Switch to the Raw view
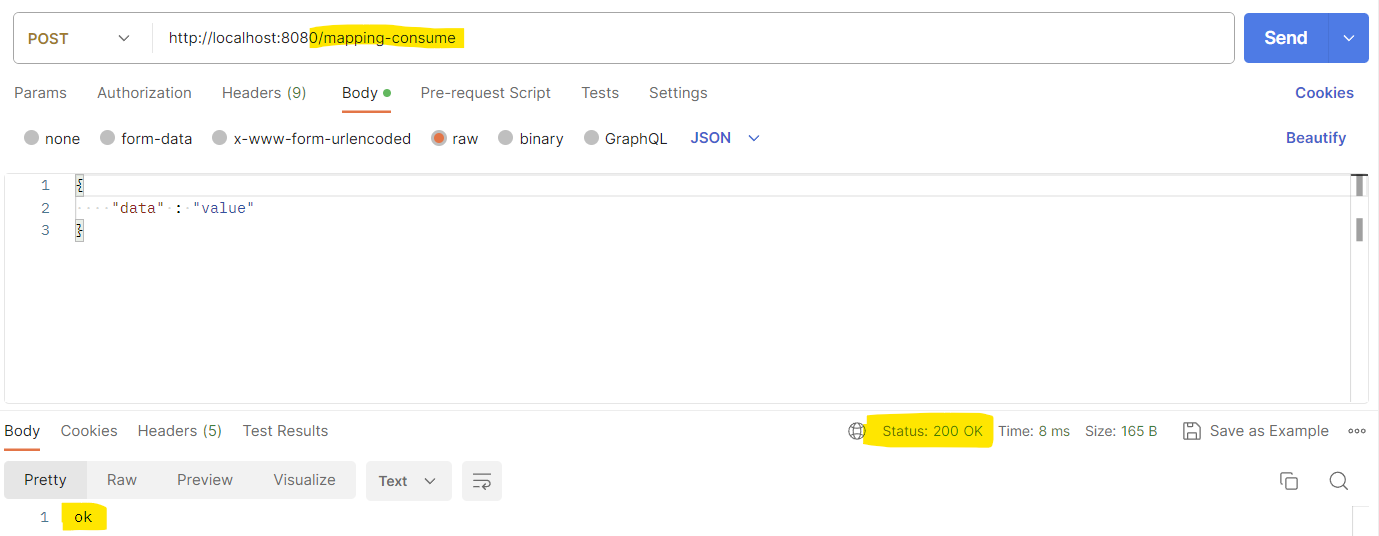1379x536 pixels. pyautogui.click(x=122, y=480)
